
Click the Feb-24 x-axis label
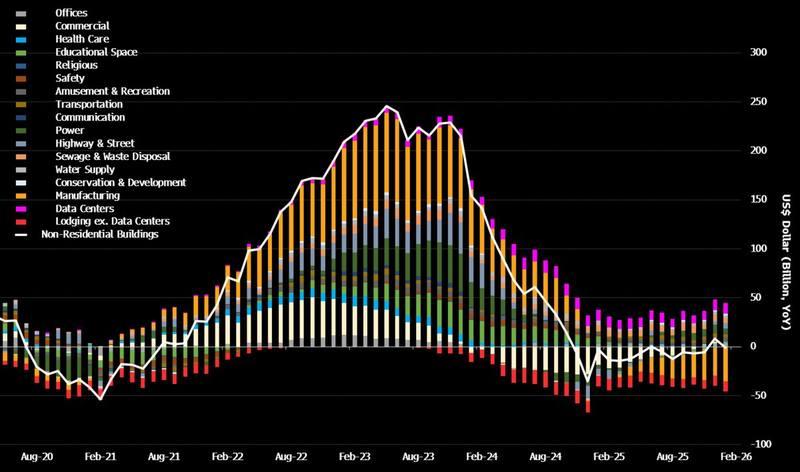(482, 457)
